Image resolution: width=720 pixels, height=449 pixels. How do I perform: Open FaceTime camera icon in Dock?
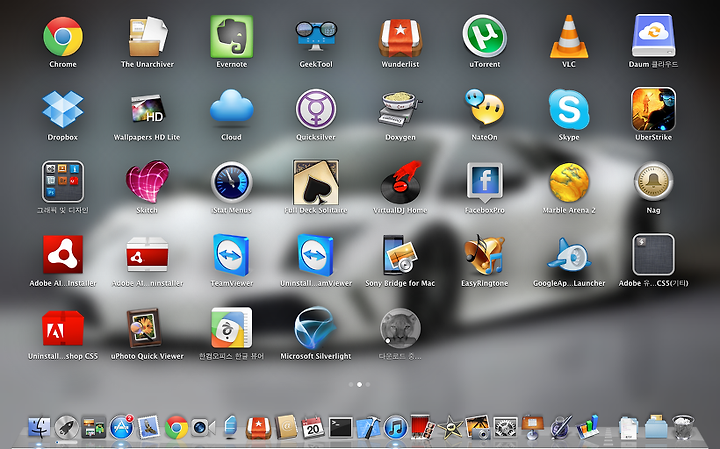tap(203, 428)
